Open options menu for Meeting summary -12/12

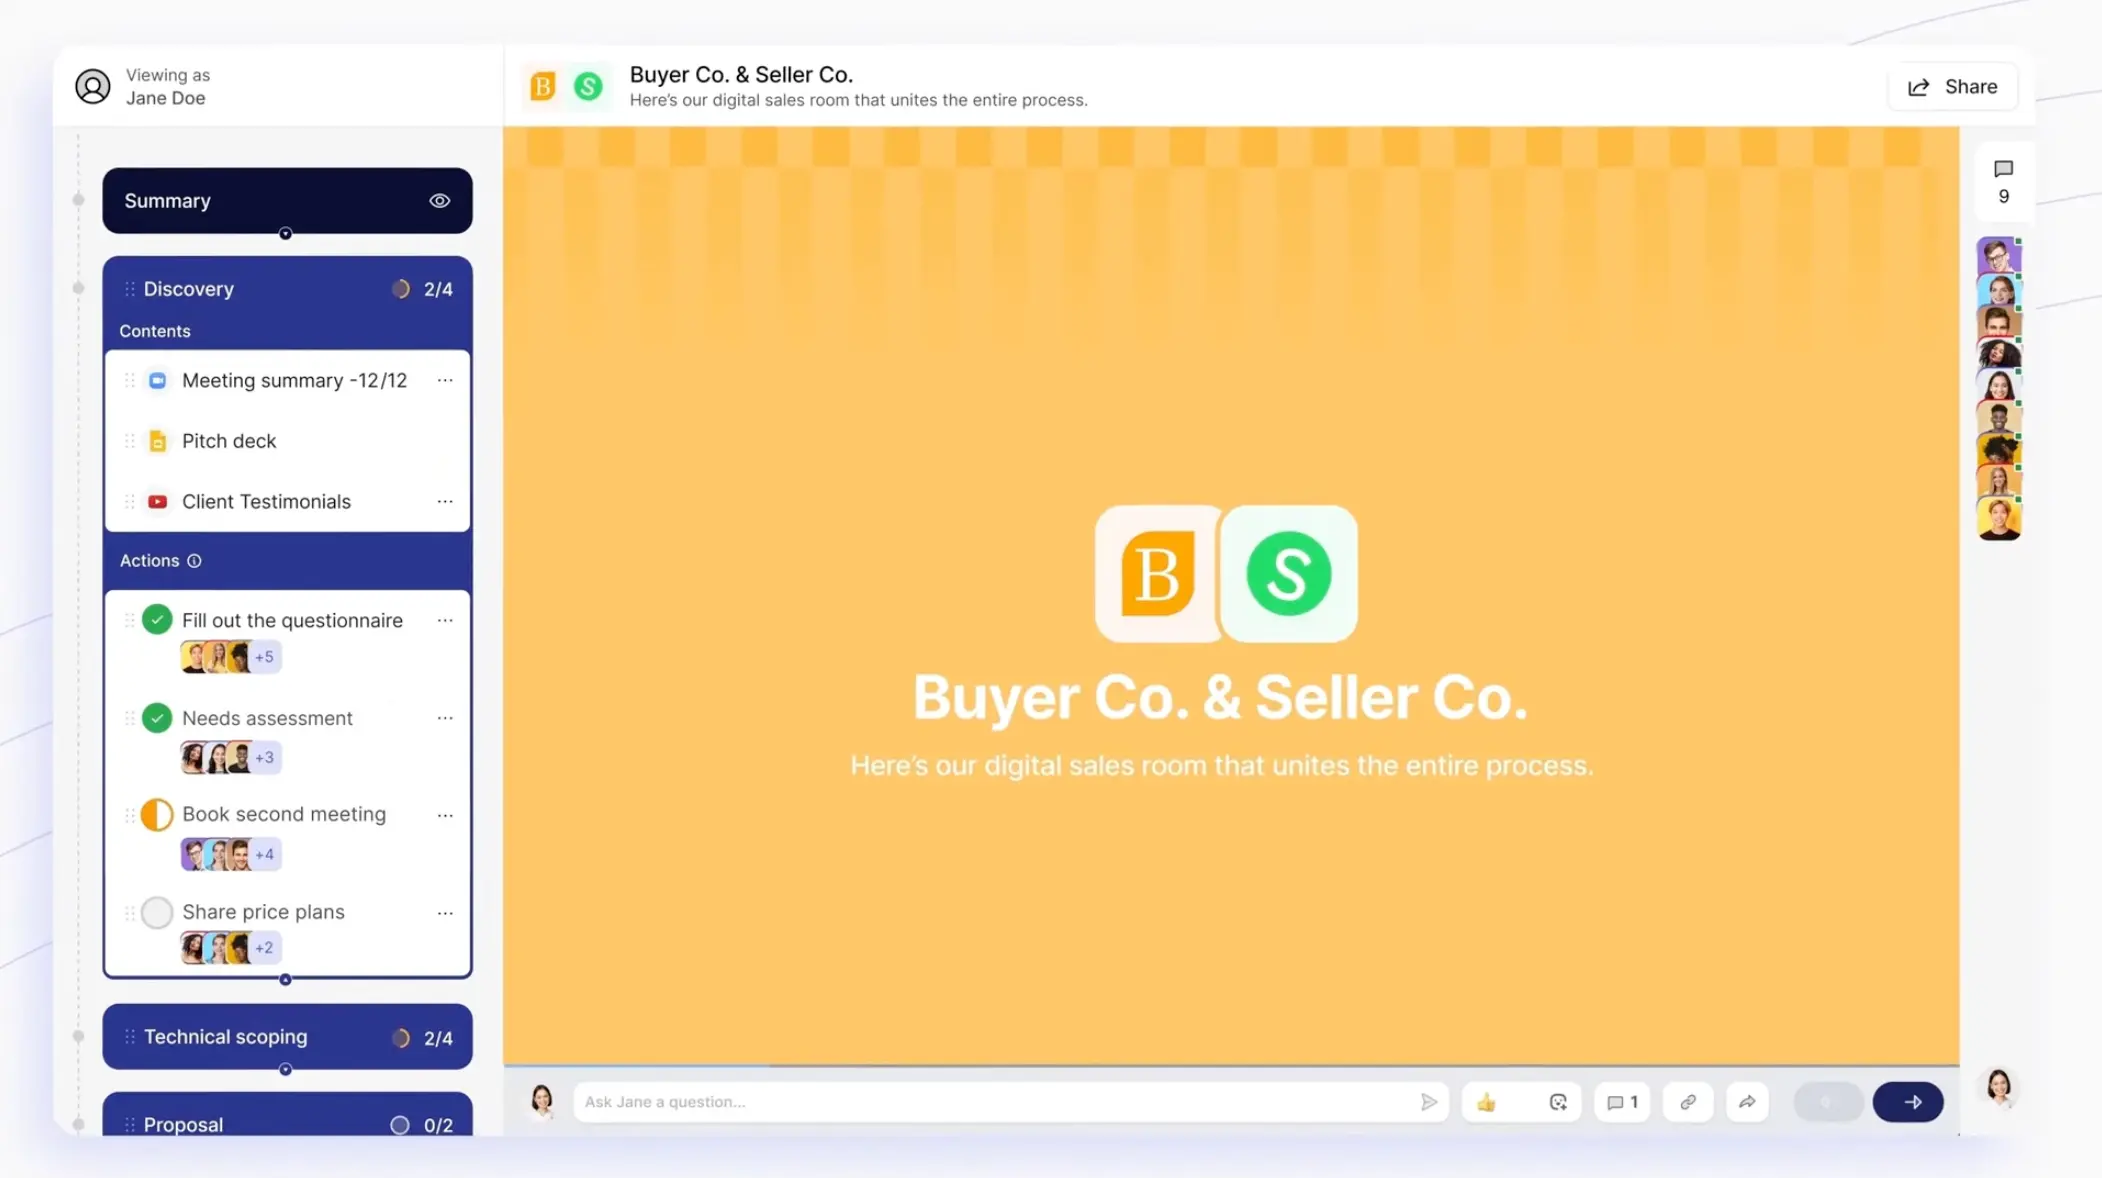(446, 380)
